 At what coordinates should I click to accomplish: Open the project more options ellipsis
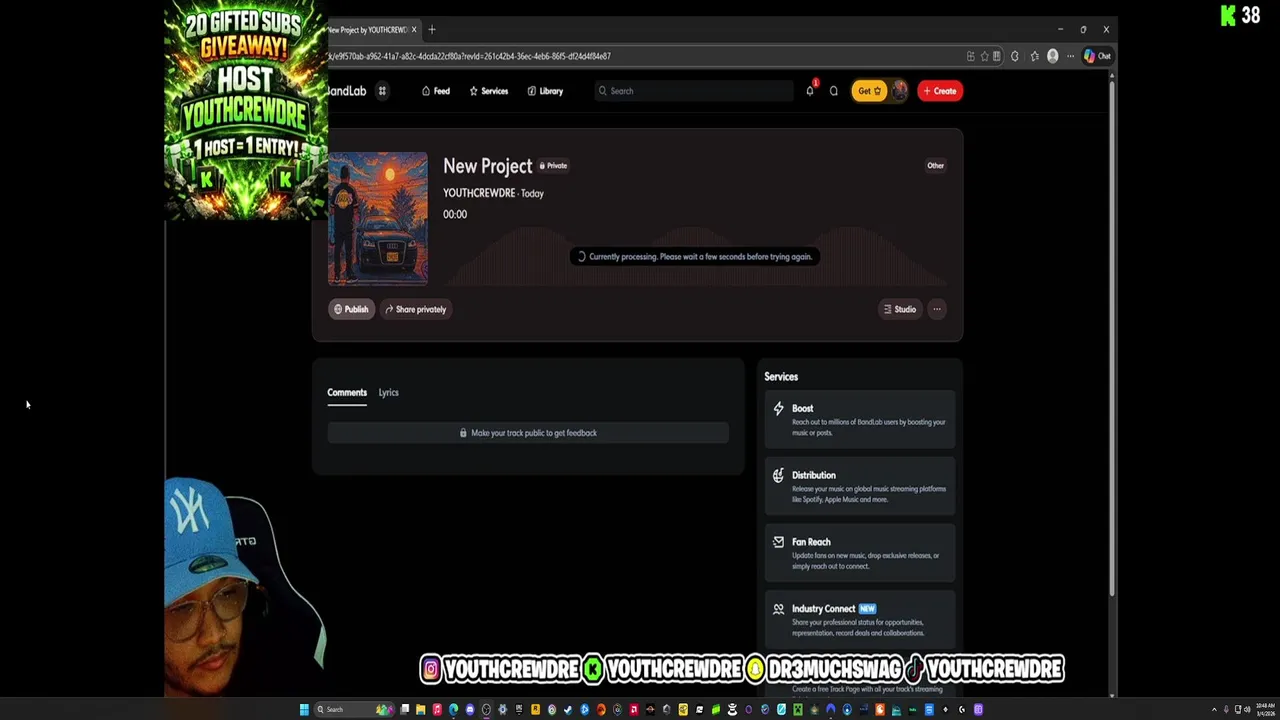point(937,309)
